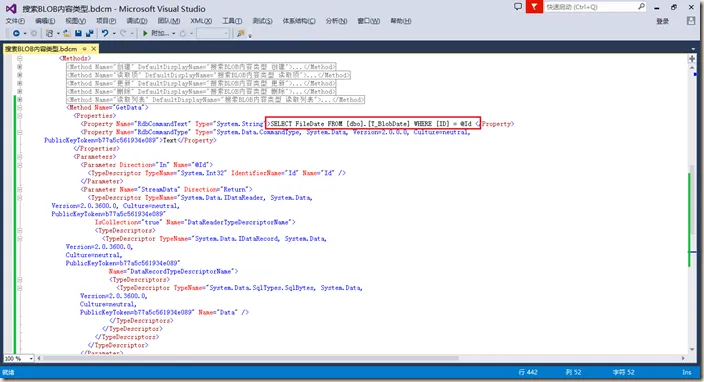Collapse the GetData Method outline

(19, 107)
